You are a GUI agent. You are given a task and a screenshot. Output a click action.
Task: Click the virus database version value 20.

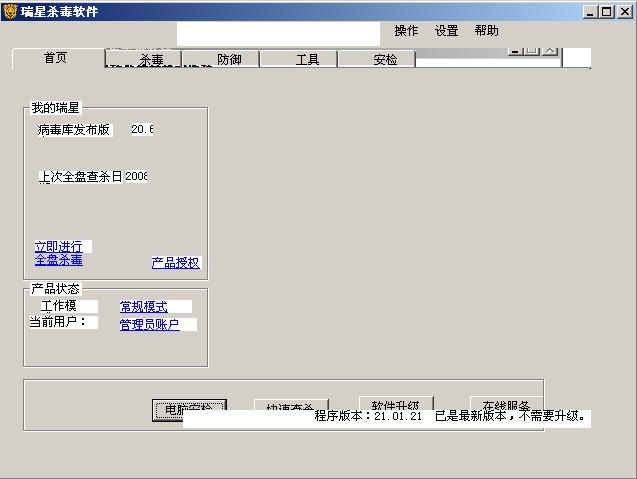142,129
